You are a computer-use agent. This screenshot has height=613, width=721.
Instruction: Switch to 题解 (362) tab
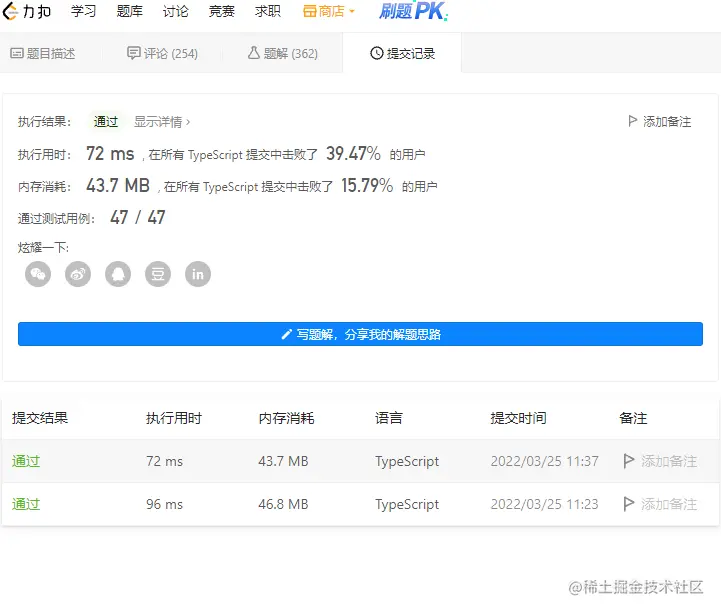pos(283,53)
